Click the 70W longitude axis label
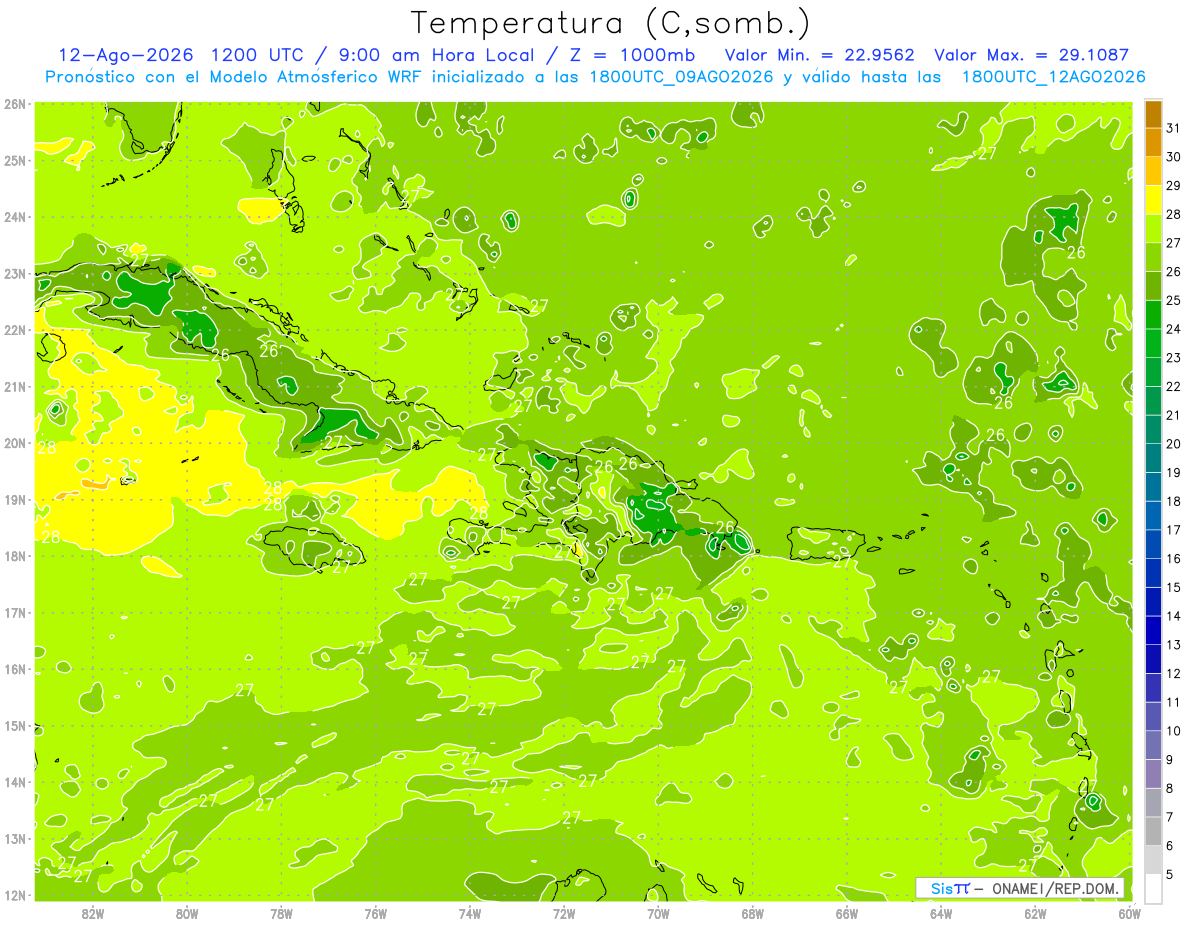 (x=658, y=913)
